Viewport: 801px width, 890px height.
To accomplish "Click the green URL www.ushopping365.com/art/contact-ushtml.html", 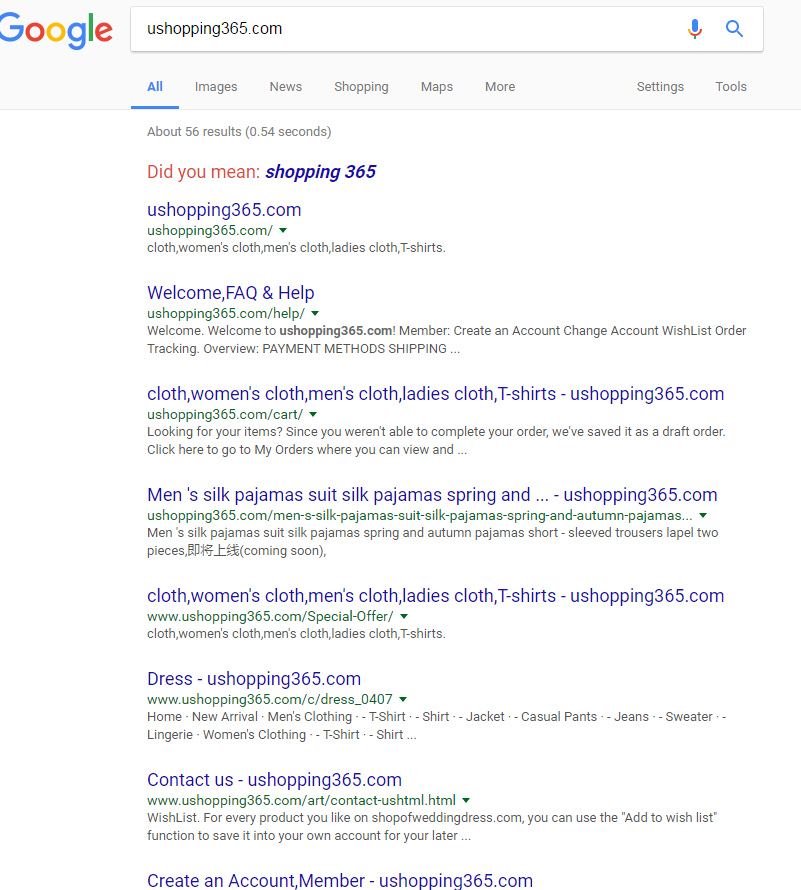I will [x=301, y=800].
